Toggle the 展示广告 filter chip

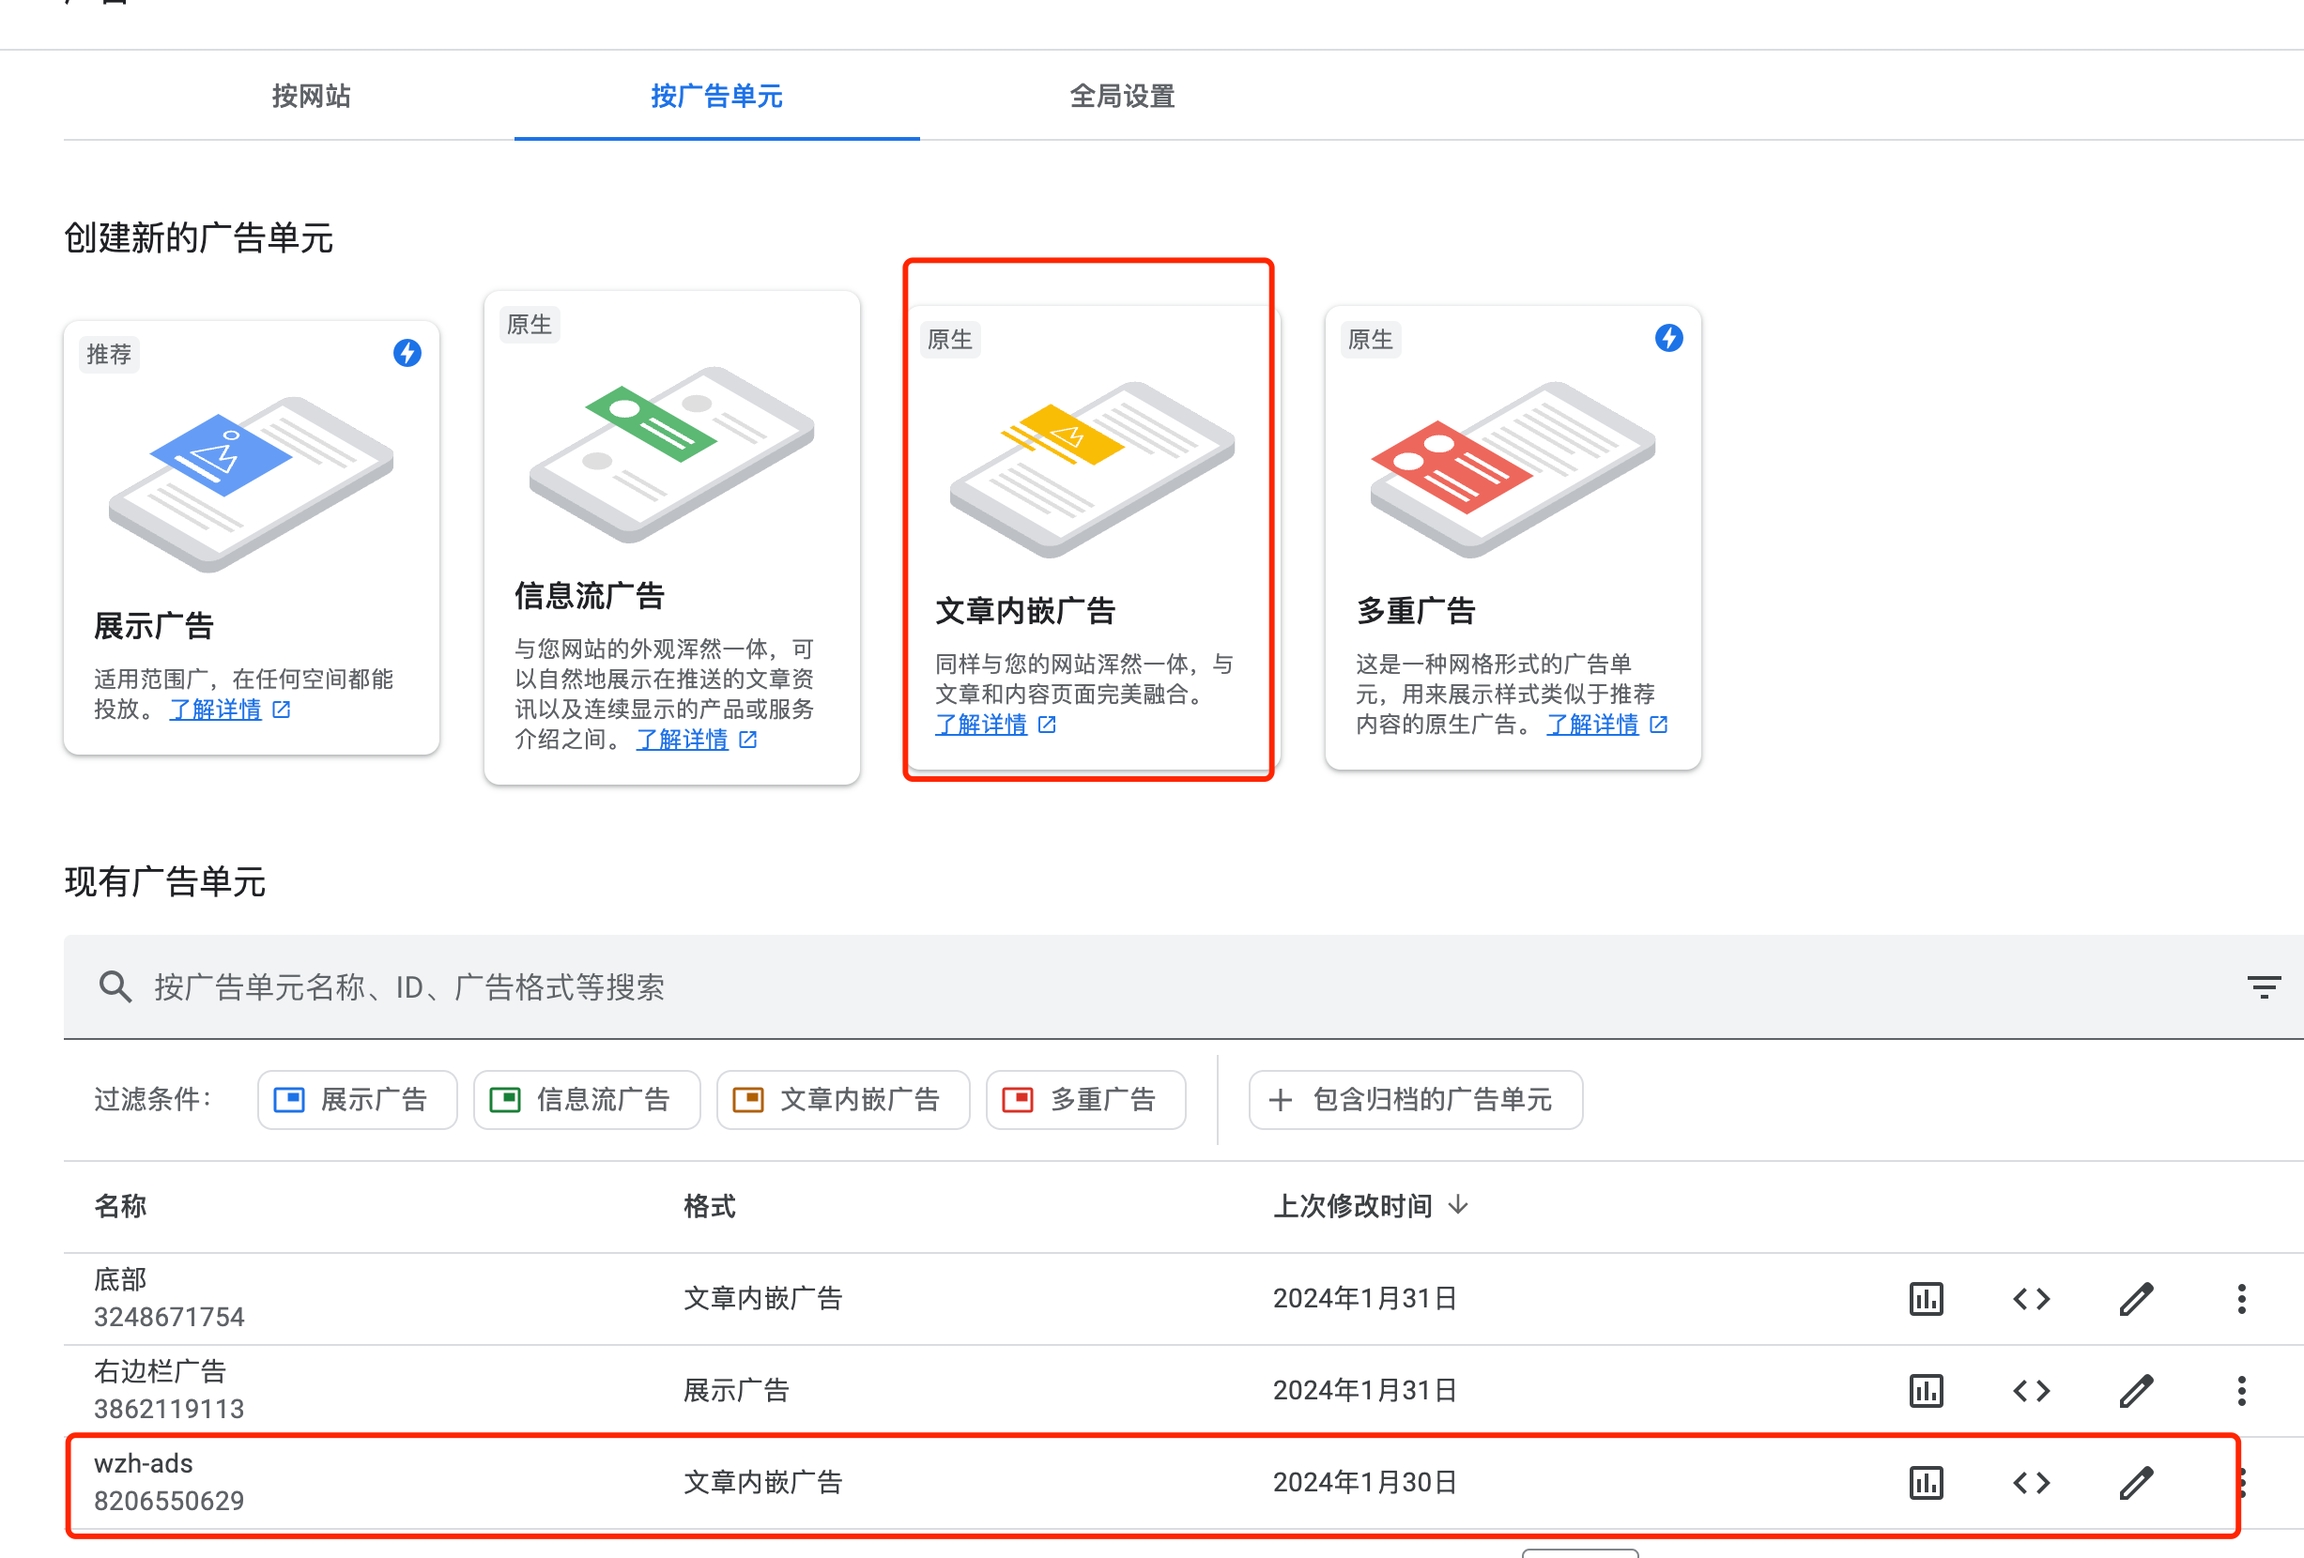(357, 1100)
